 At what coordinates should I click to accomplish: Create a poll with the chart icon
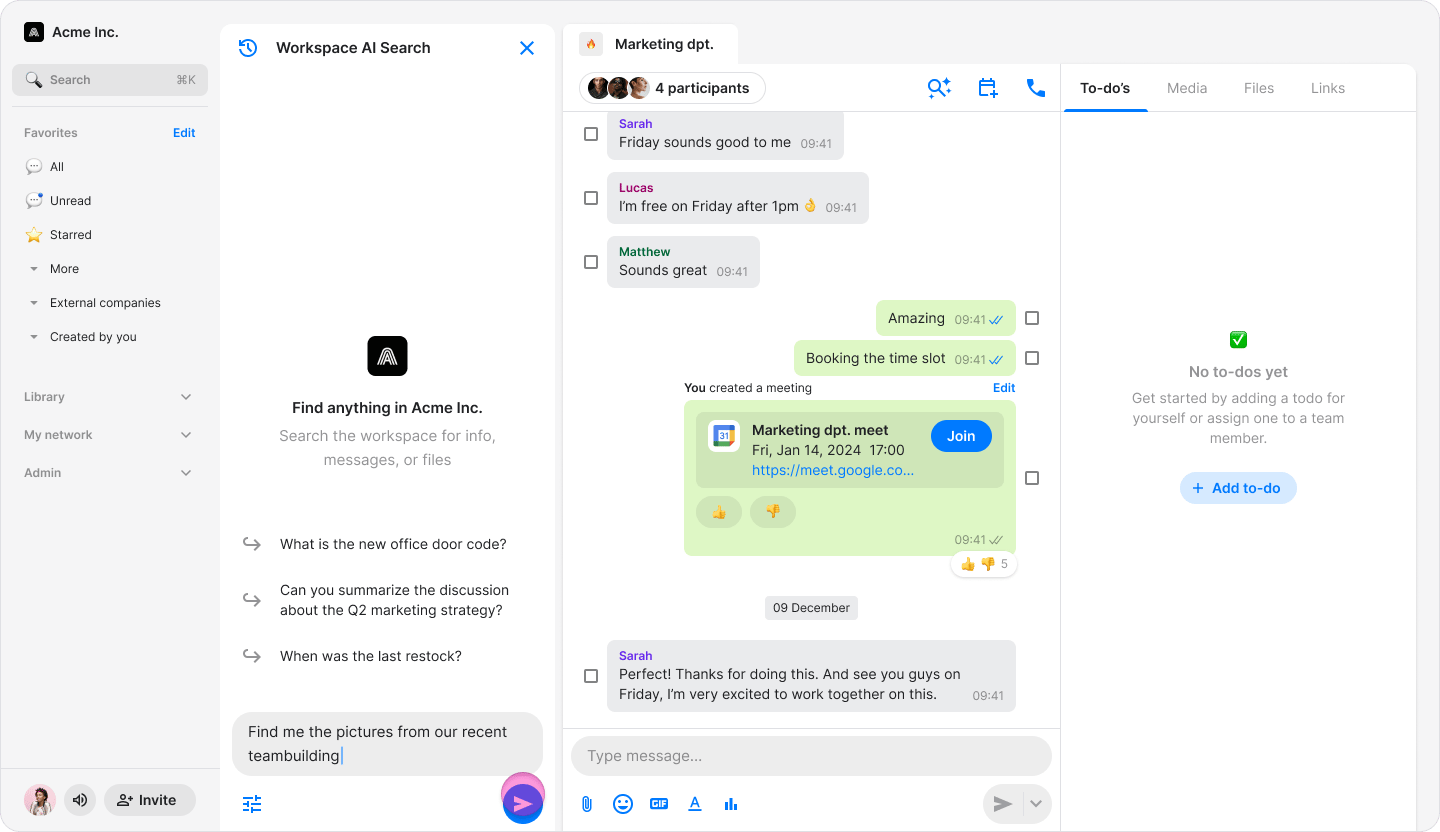[731, 804]
